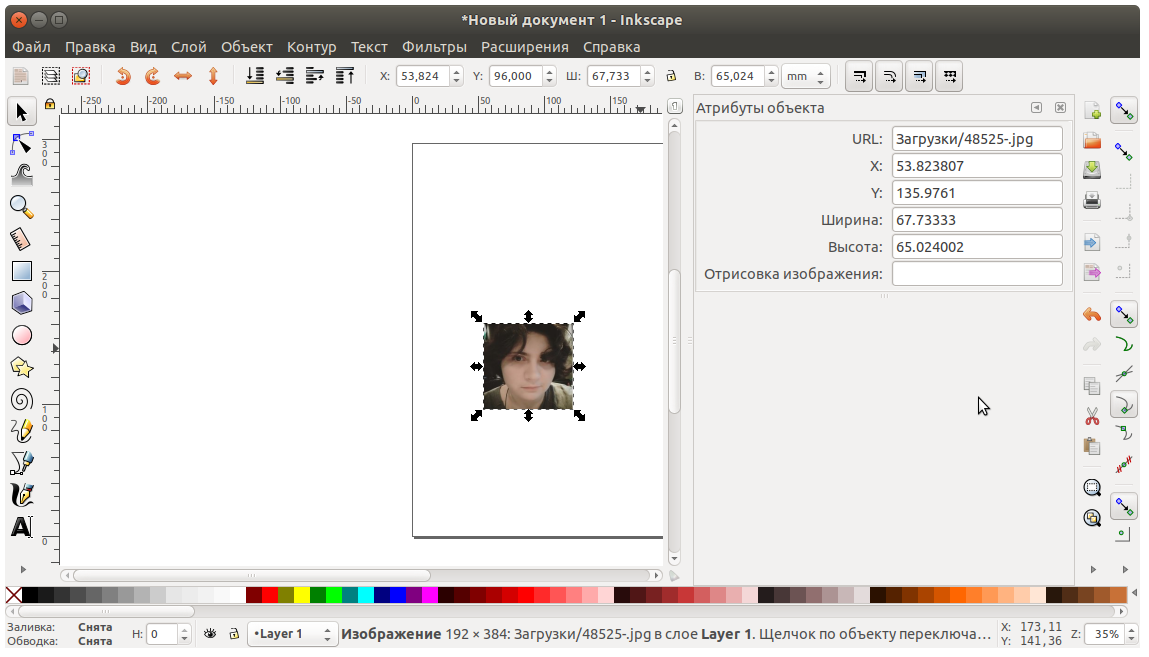Flip selected object horizontally

point(183,76)
